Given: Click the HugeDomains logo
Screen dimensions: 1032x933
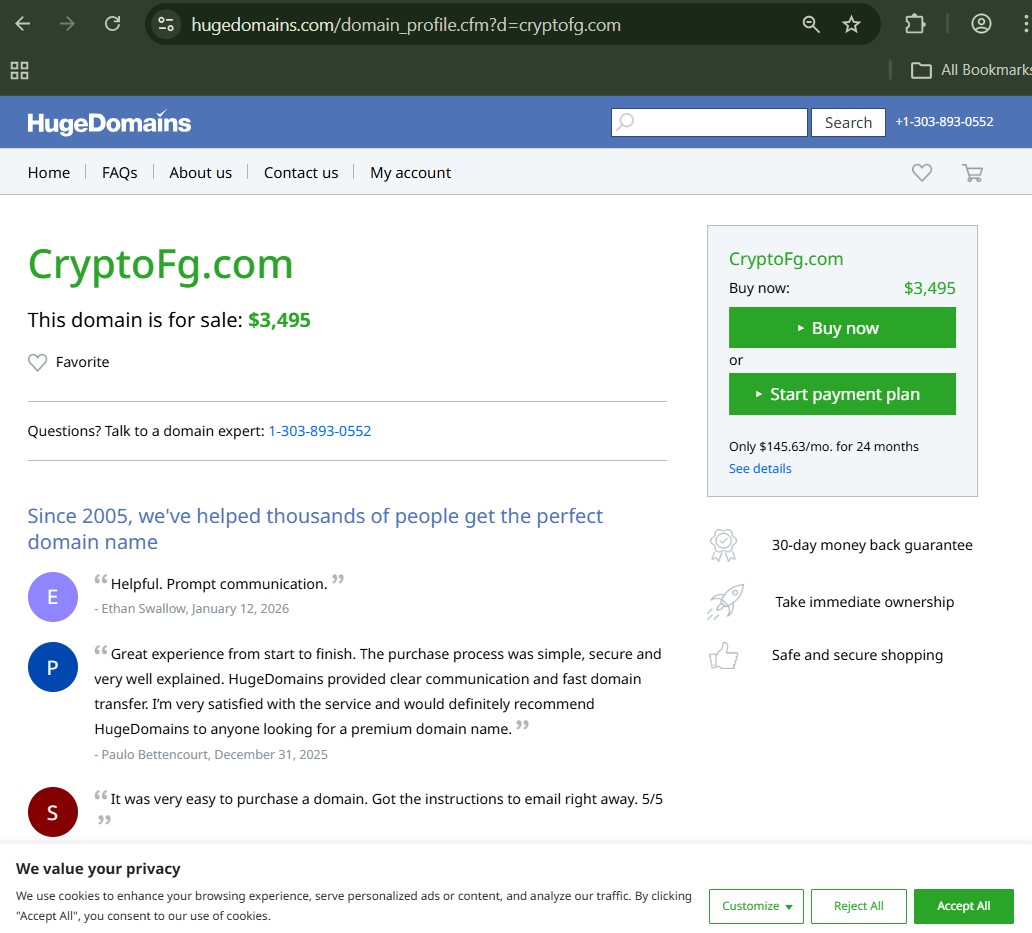Looking at the screenshot, I should [107, 121].
